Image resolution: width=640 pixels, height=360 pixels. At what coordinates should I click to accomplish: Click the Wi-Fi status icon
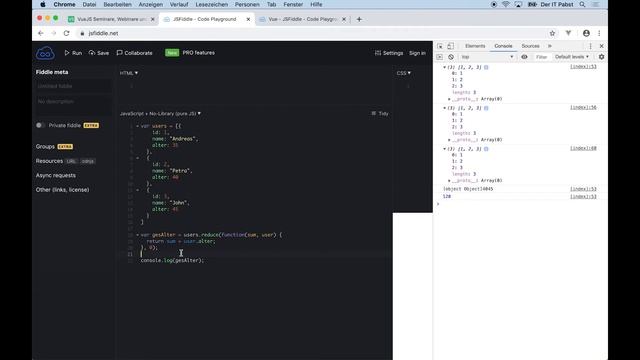[506, 4]
